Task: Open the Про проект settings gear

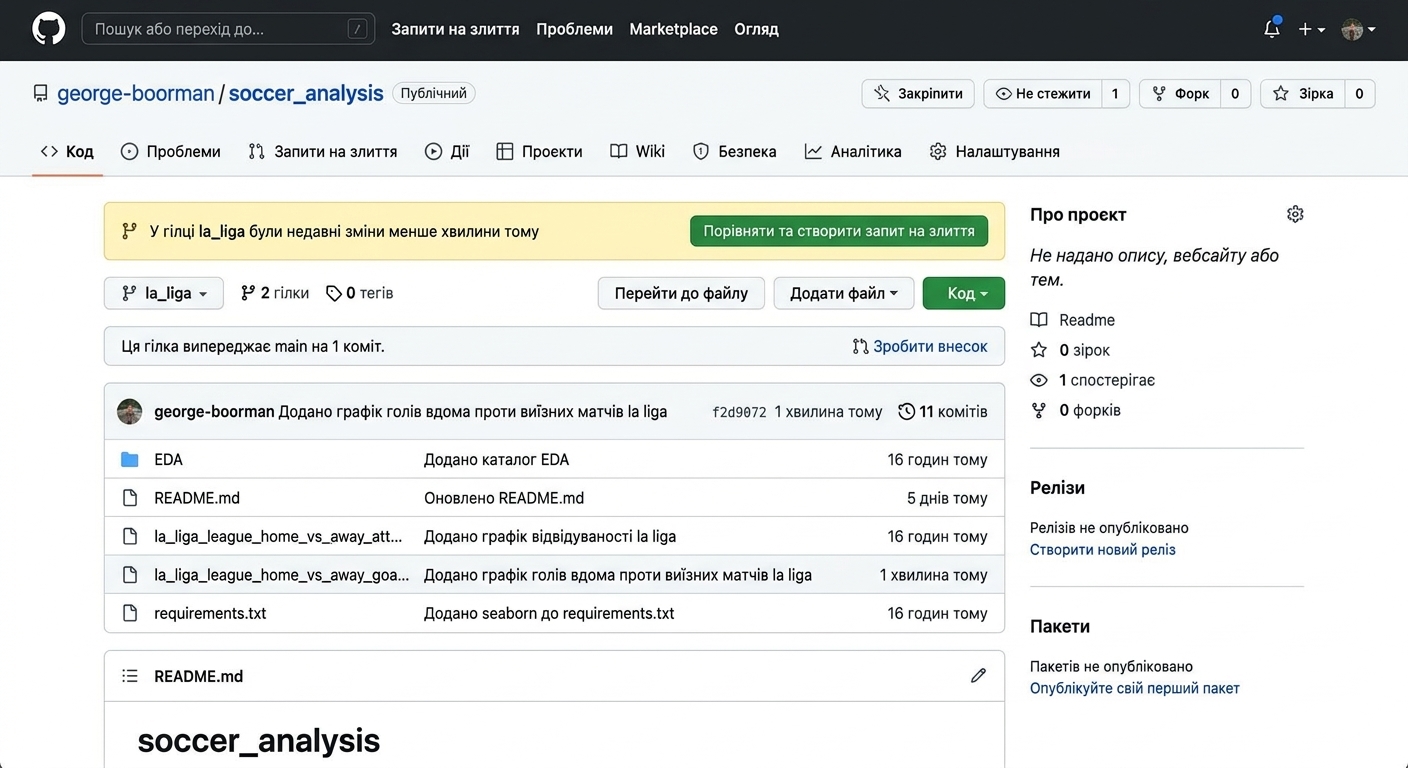Action: (x=1295, y=214)
